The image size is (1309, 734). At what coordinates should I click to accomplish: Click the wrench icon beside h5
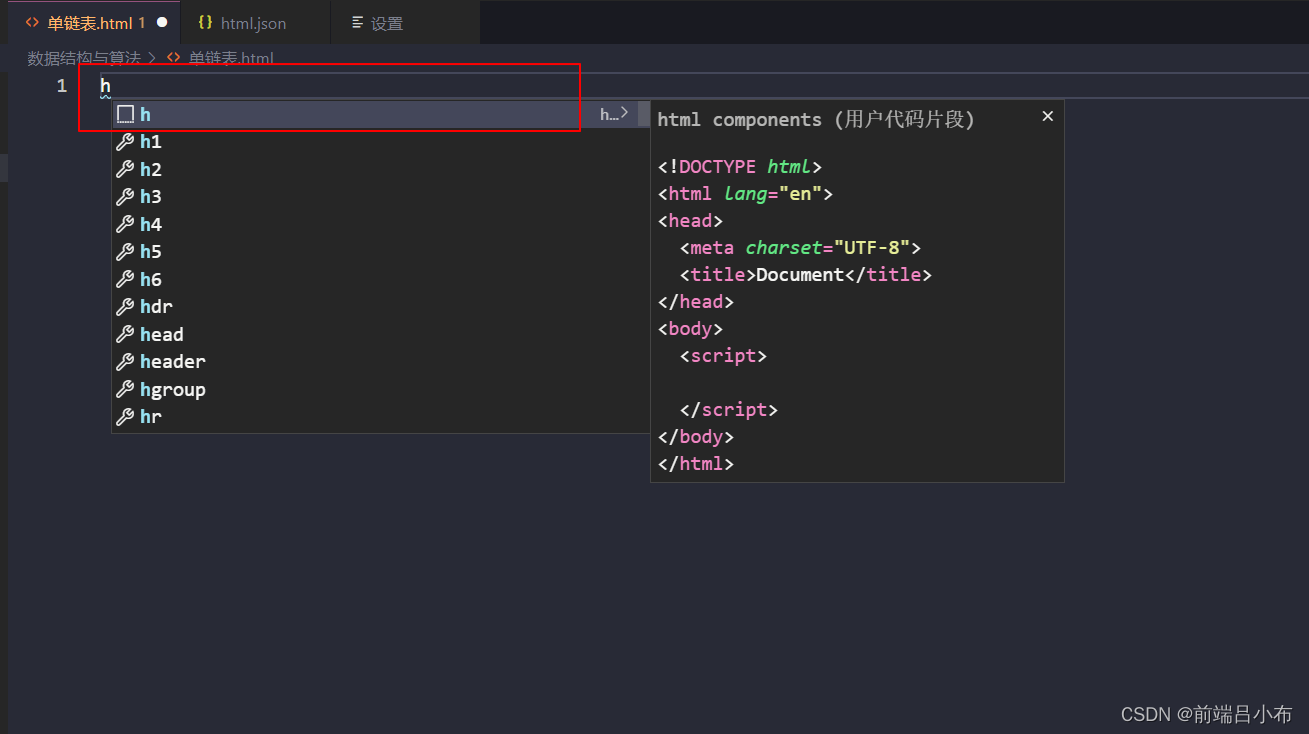(x=125, y=252)
